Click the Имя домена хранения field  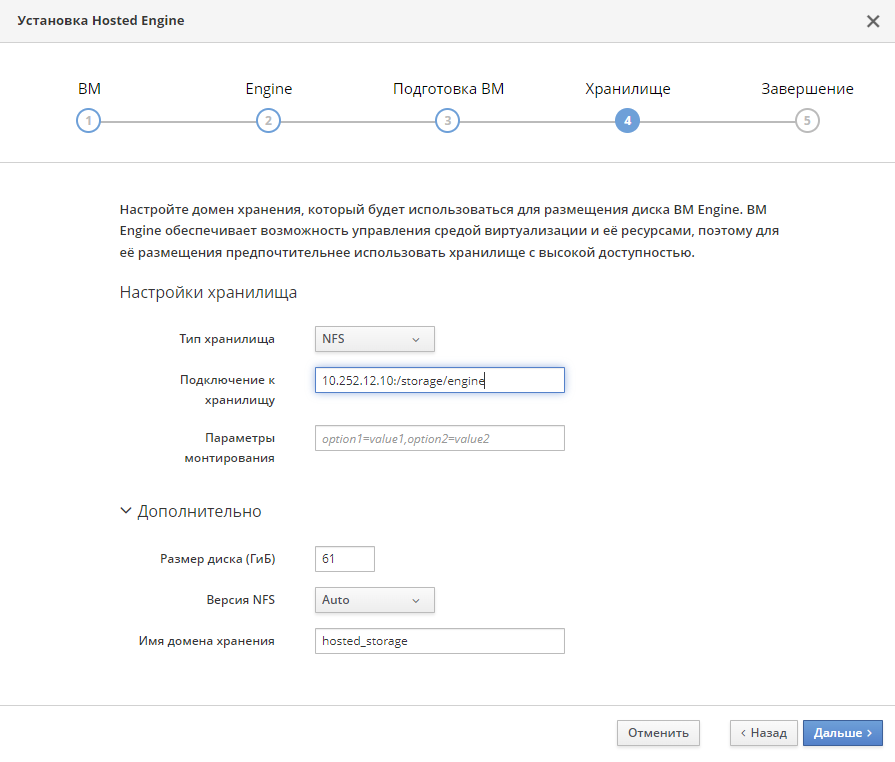[440, 641]
